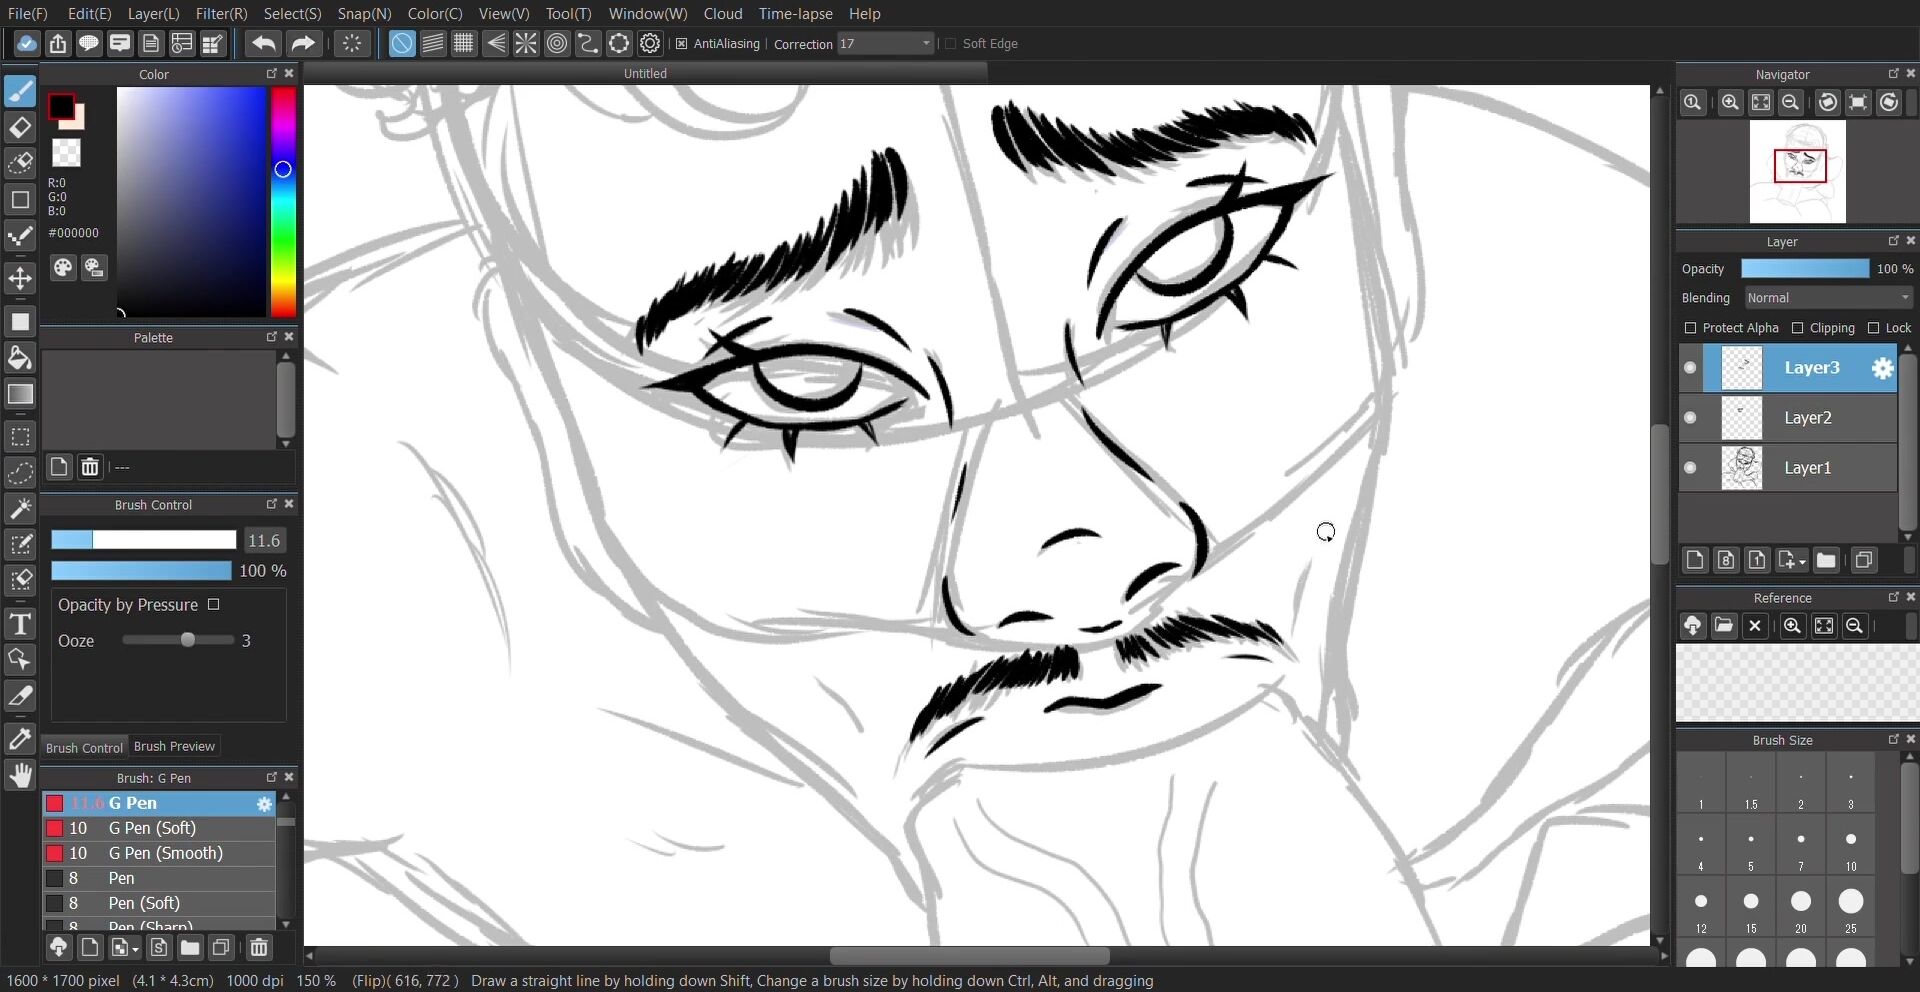
Task: Open the Blending mode dropdown
Action: click(x=1828, y=298)
